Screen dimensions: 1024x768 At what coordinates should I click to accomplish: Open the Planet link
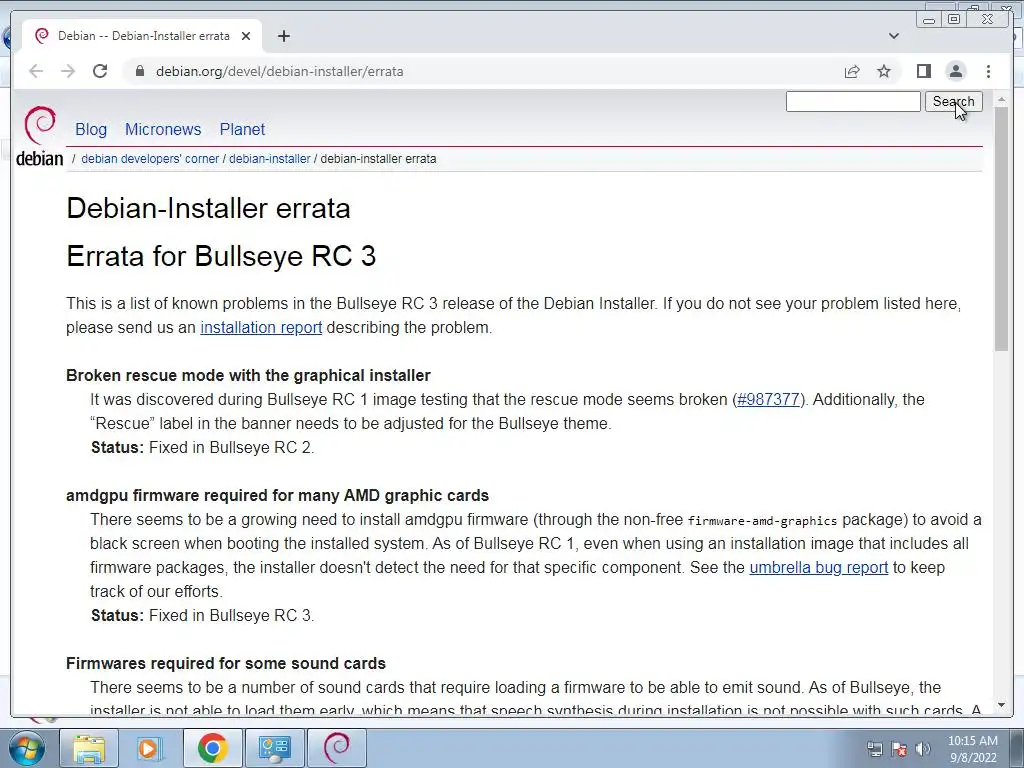pos(242,129)
